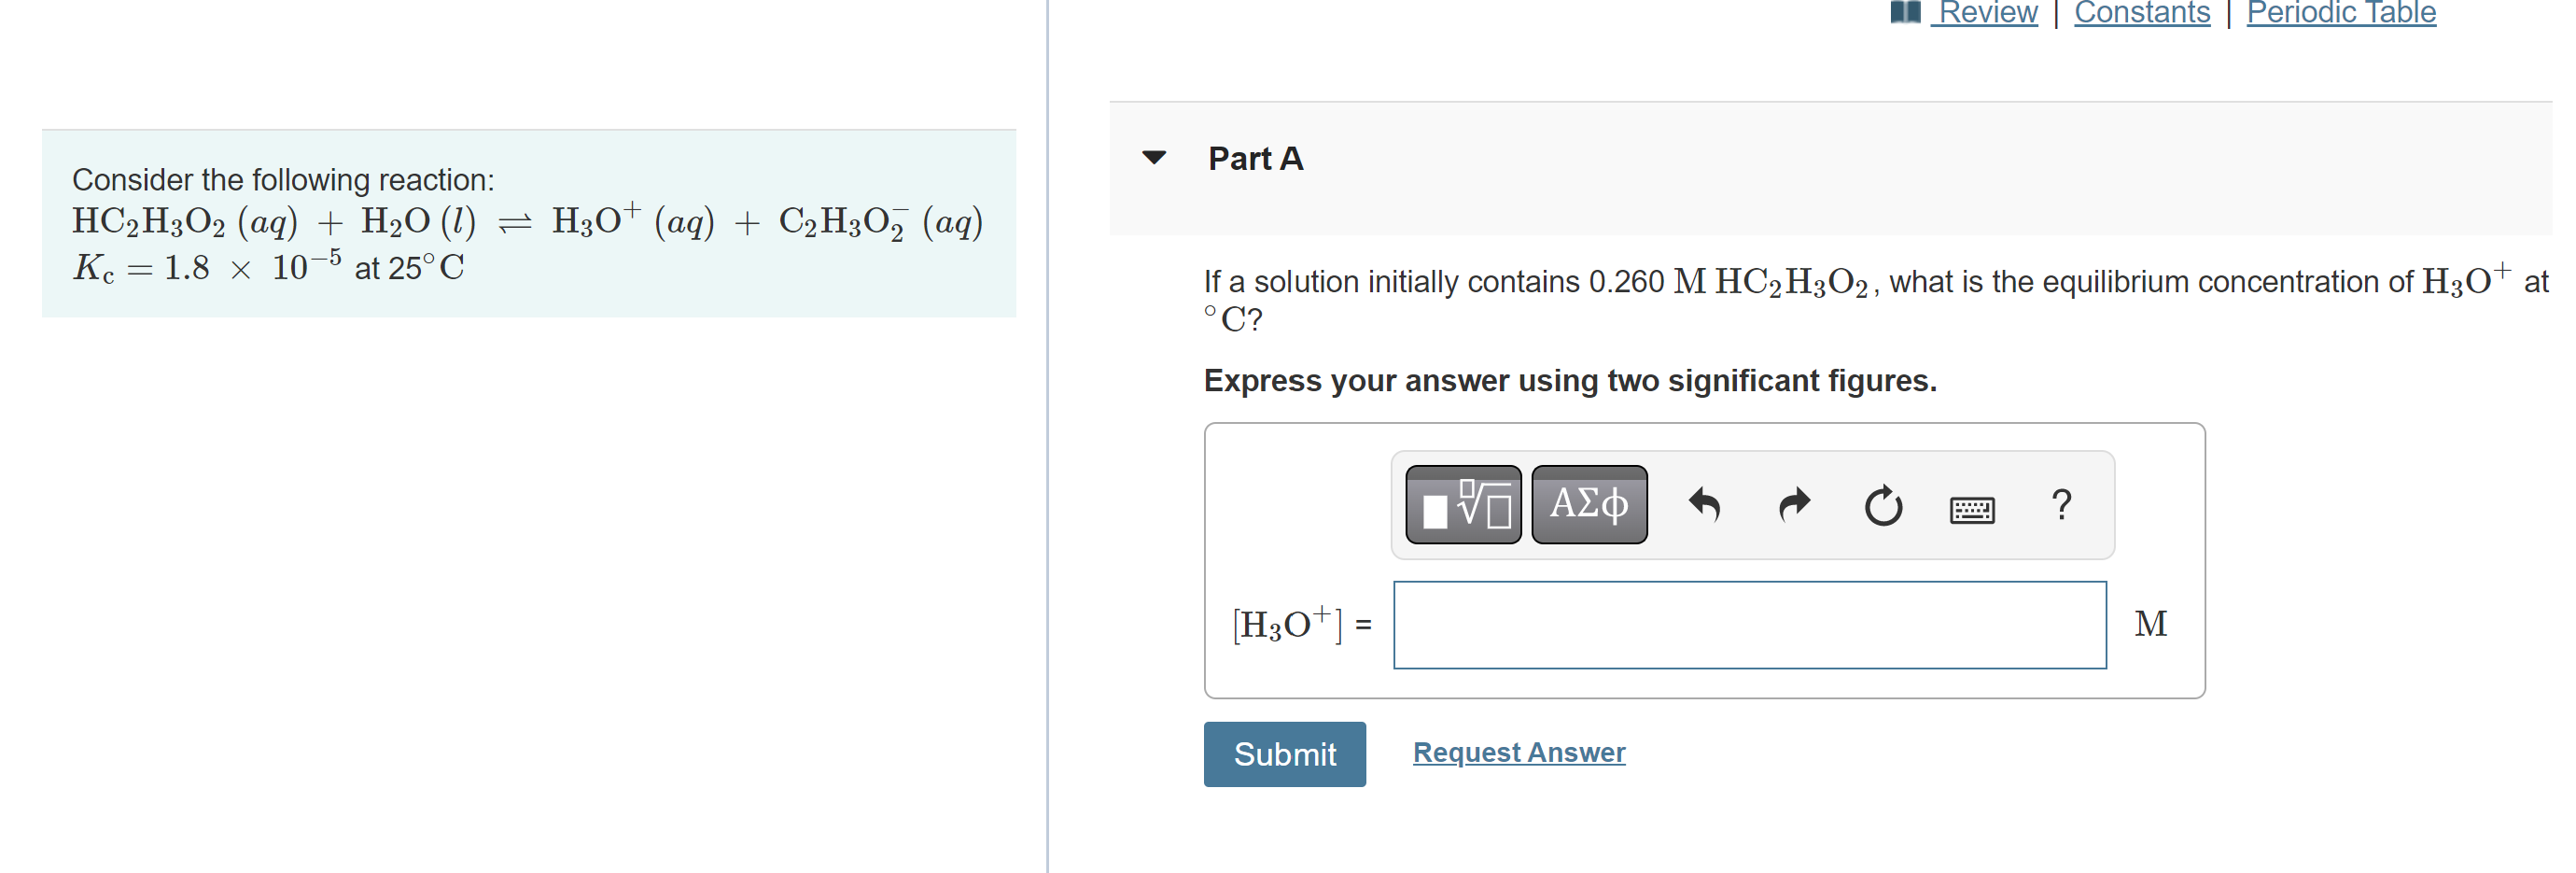Reset the answer field
Viewport: 2576px width, 873px height.
[1883, 506]
